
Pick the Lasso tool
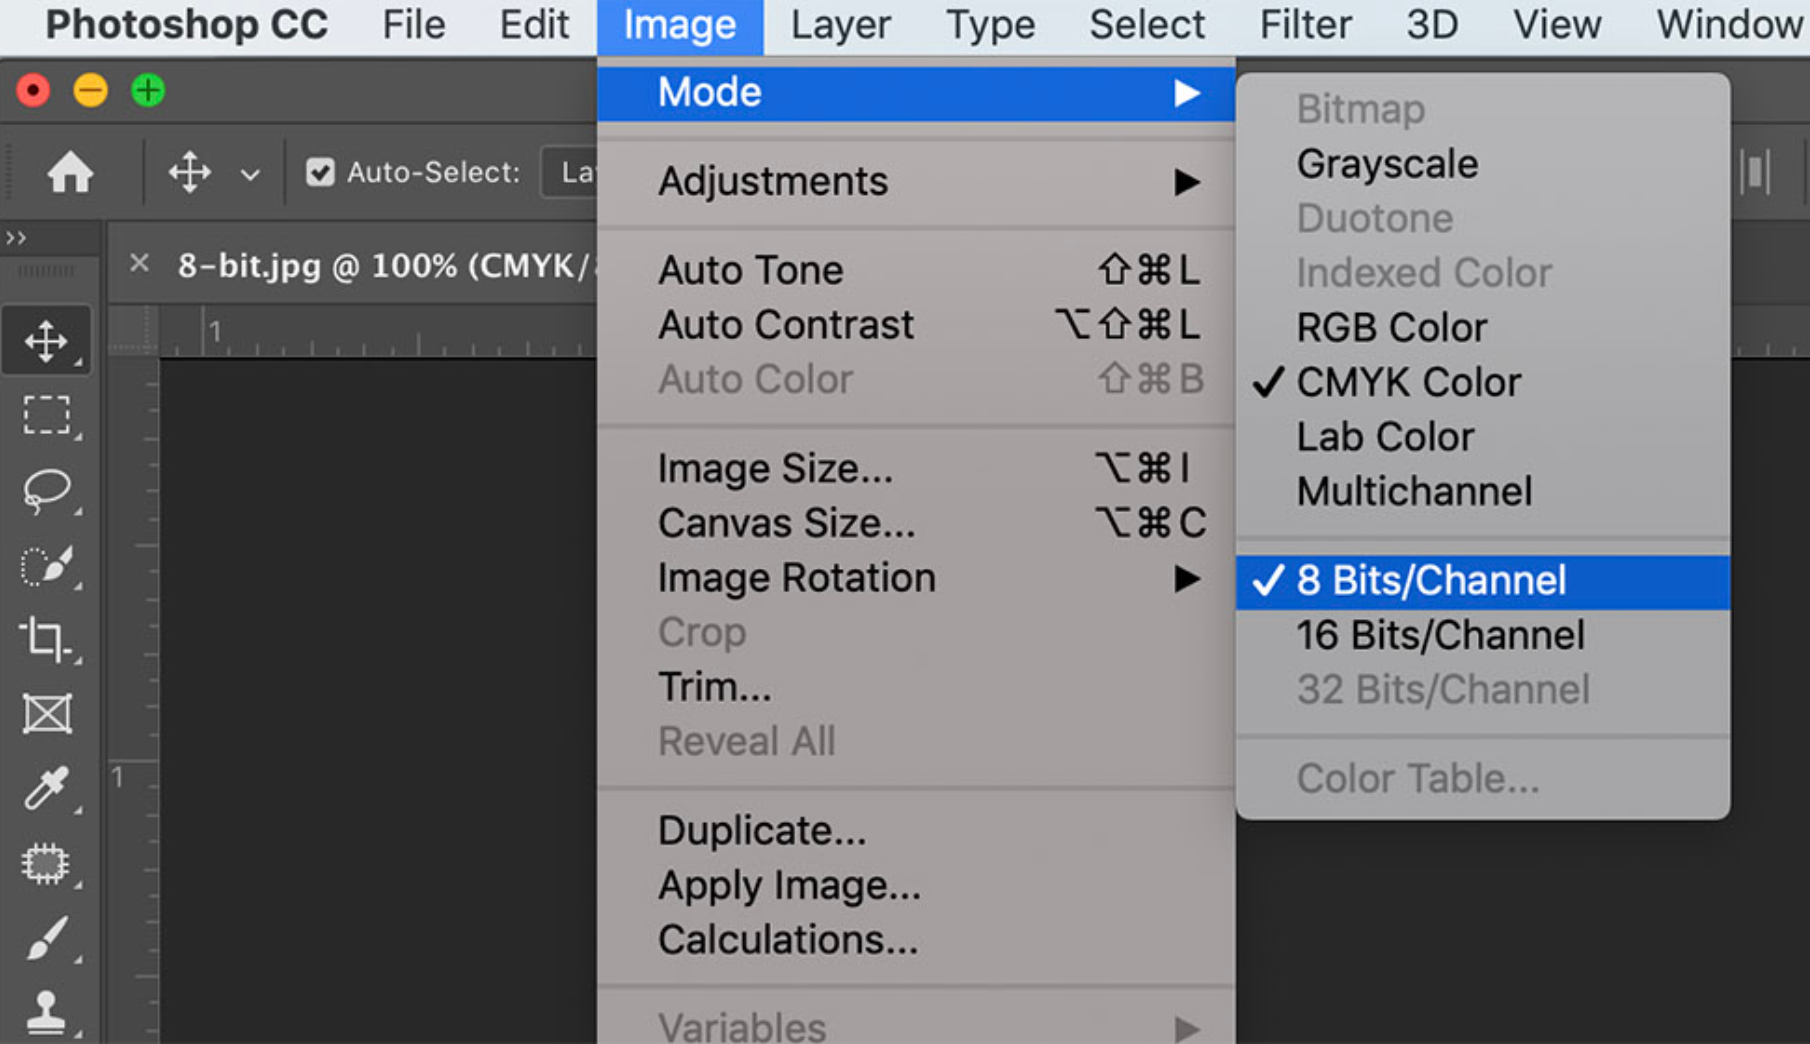tap(48, 490)
